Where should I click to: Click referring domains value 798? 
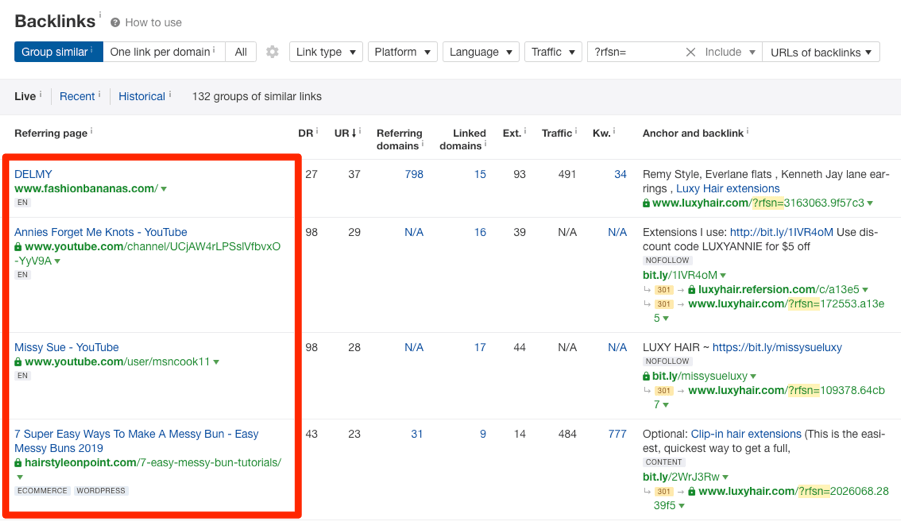tap(414, 174)
